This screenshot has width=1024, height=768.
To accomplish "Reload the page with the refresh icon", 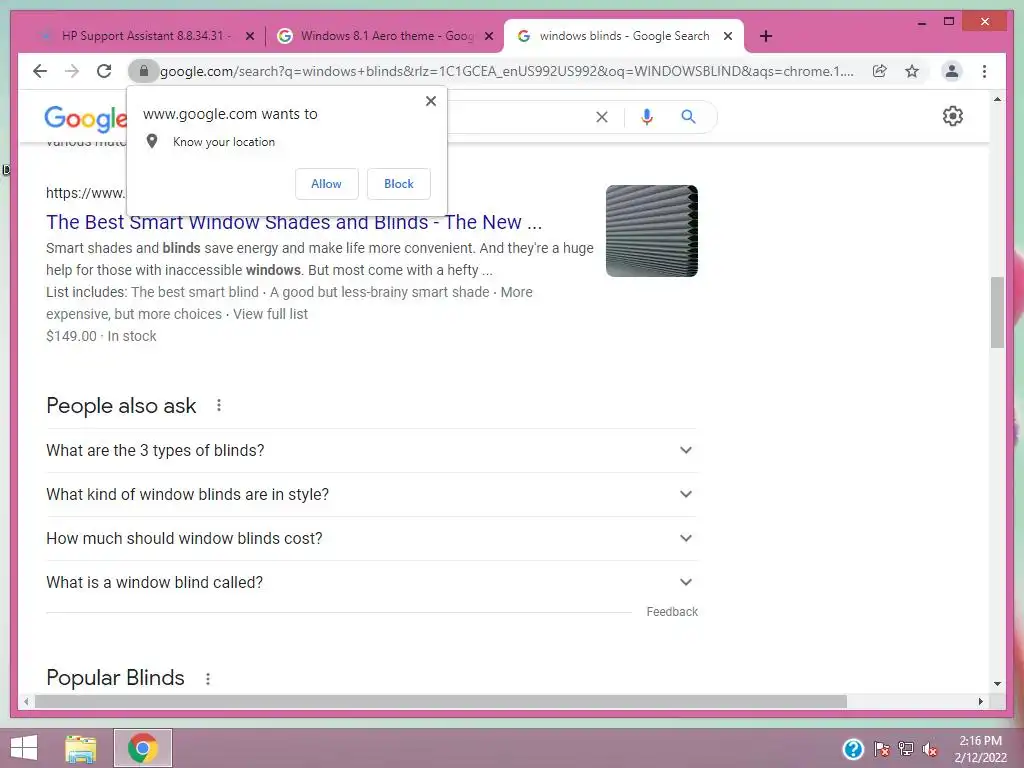I will tap(104, 71).
